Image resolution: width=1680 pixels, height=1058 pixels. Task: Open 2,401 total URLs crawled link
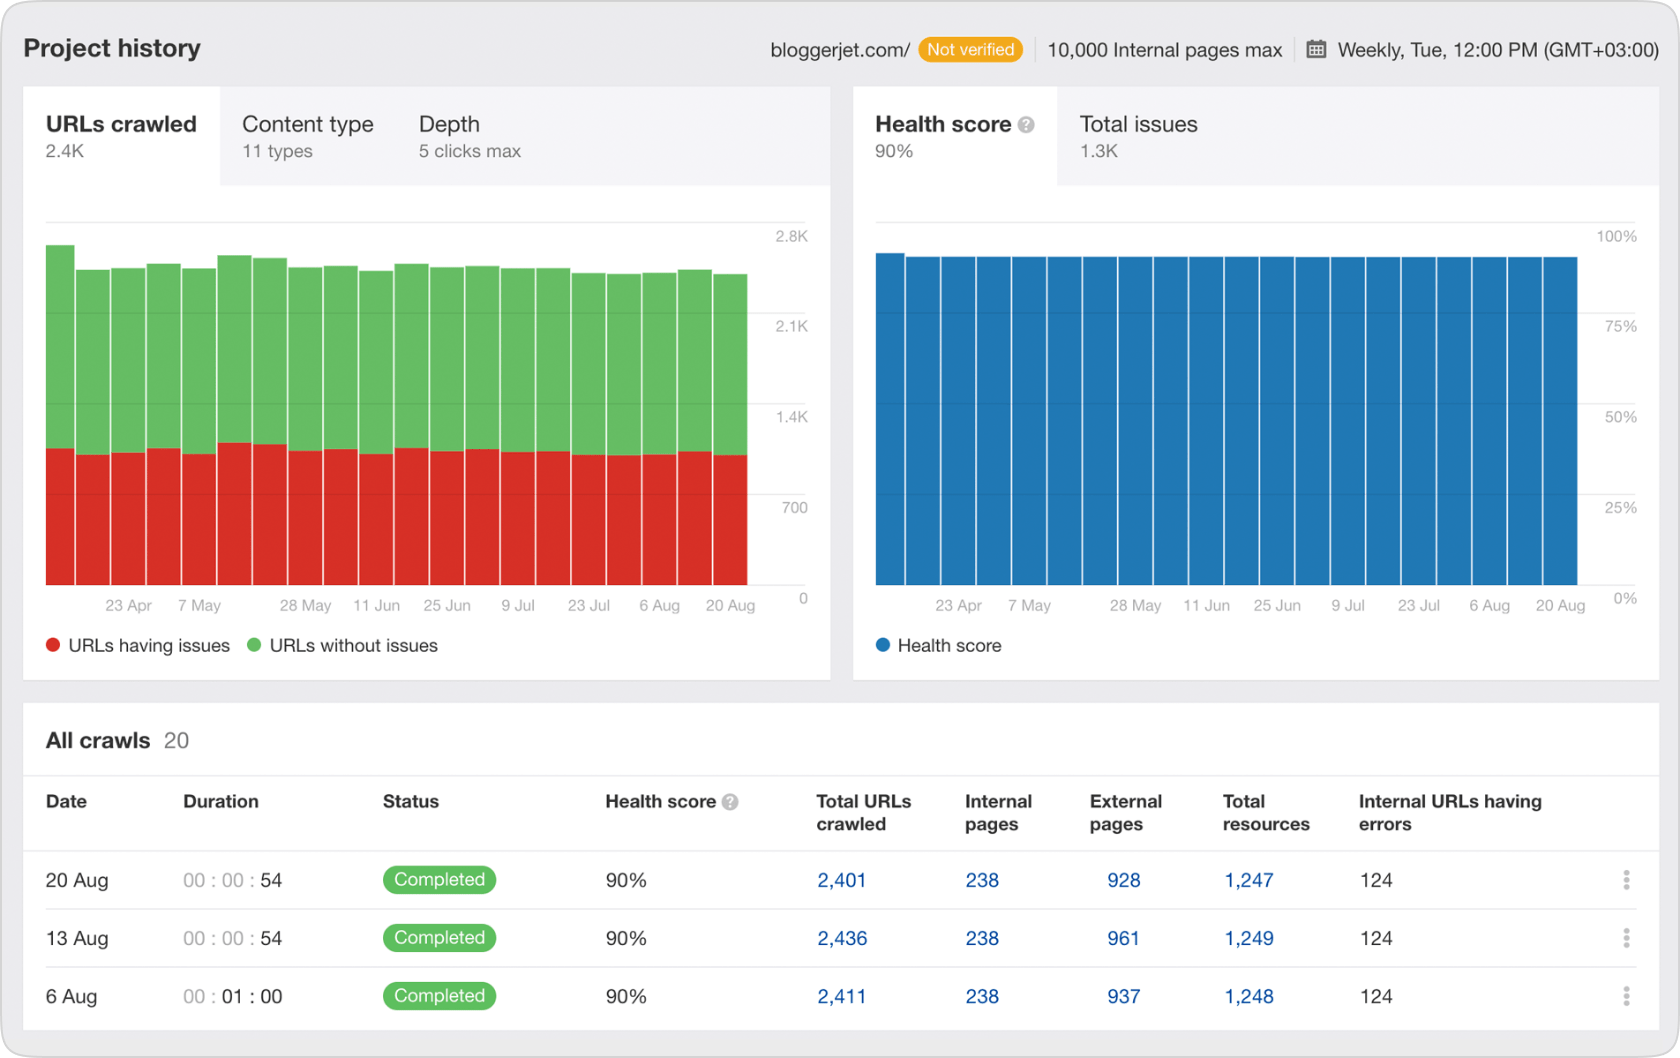[841, 880]
